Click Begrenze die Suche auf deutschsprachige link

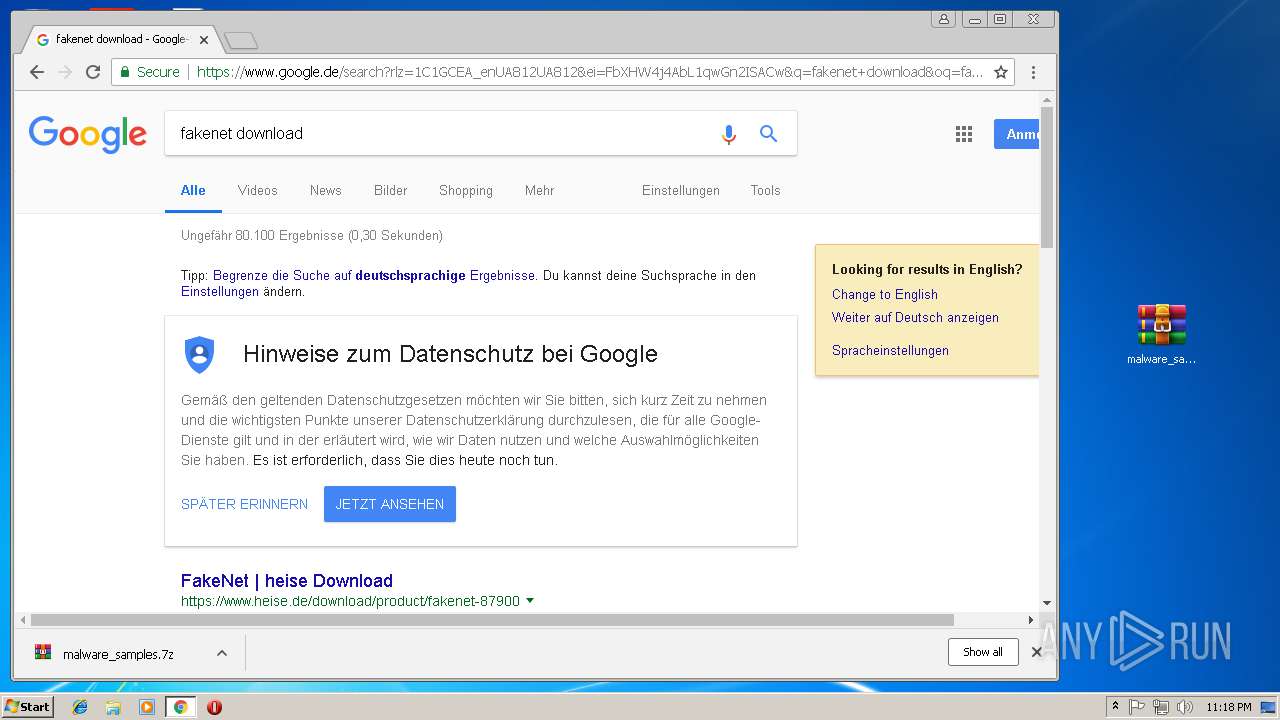(x=375, y=275)
